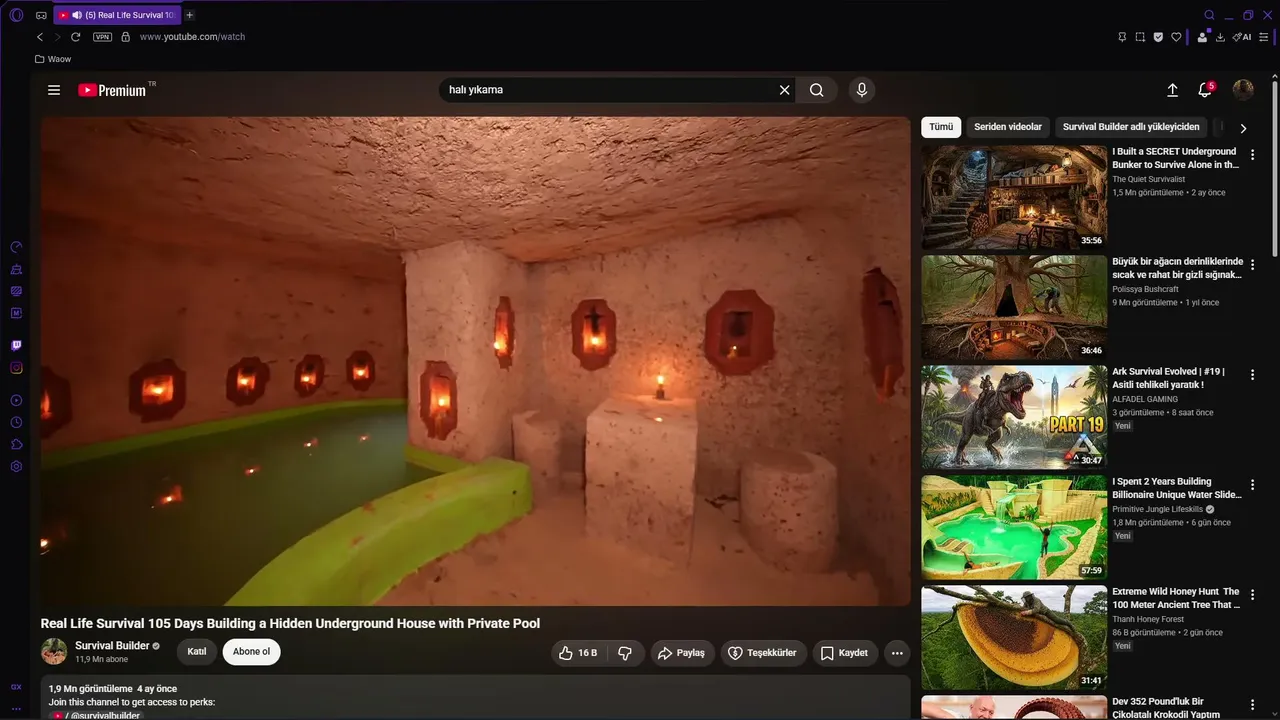Click the Katıl join button
Screen dimensions: 1280x720
(x=197, y=652)
